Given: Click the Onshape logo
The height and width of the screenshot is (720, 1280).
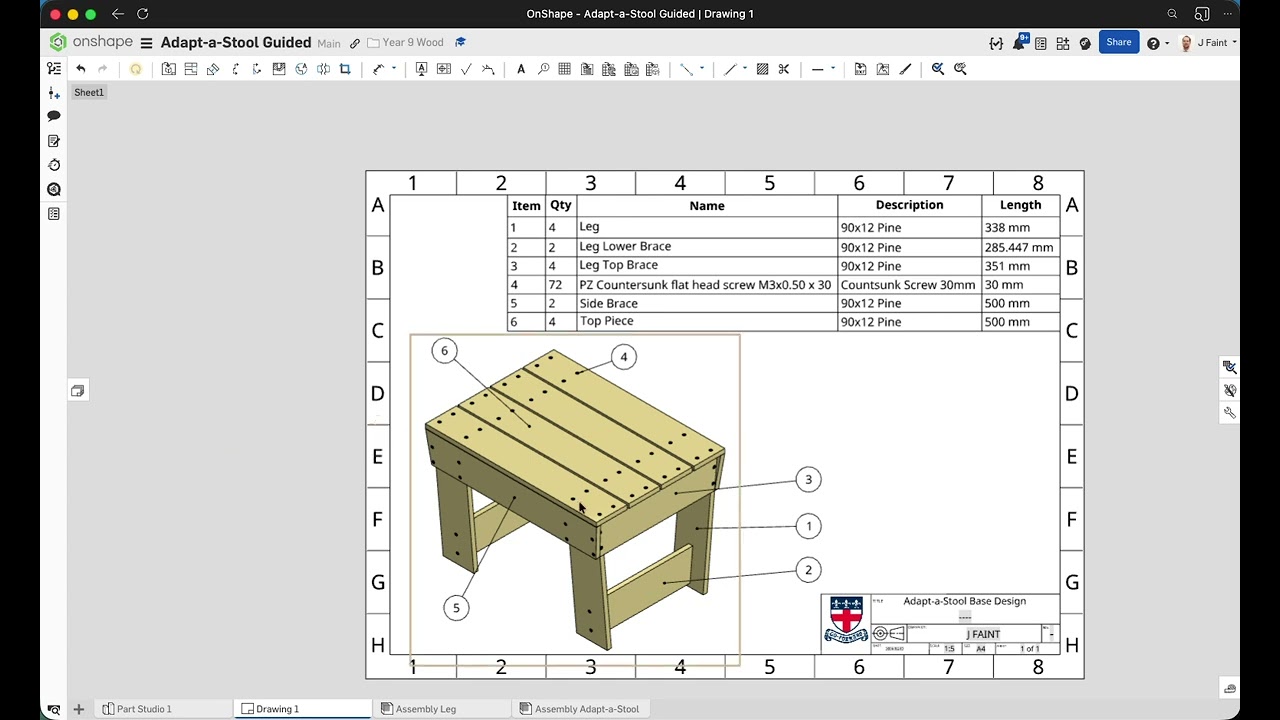Looking at the screenshot, I should pyautogui.click(x=91, y=42).
